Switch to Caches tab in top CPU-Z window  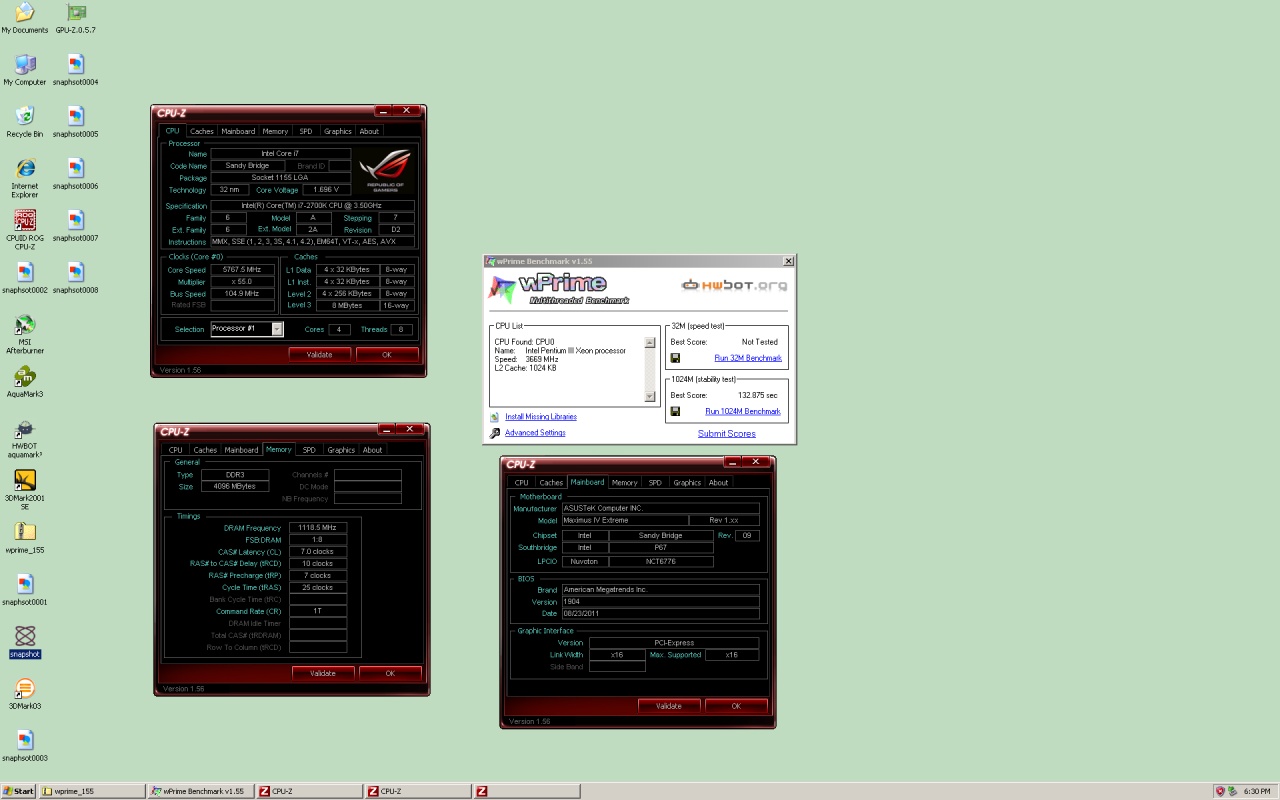pos(202,131)
